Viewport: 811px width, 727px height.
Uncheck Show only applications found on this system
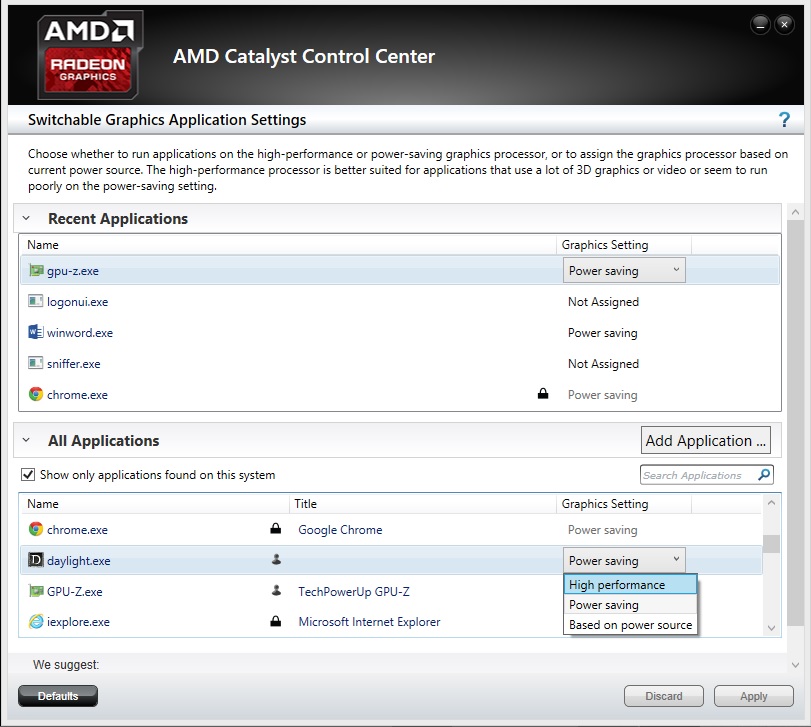[x=28, y=475]
